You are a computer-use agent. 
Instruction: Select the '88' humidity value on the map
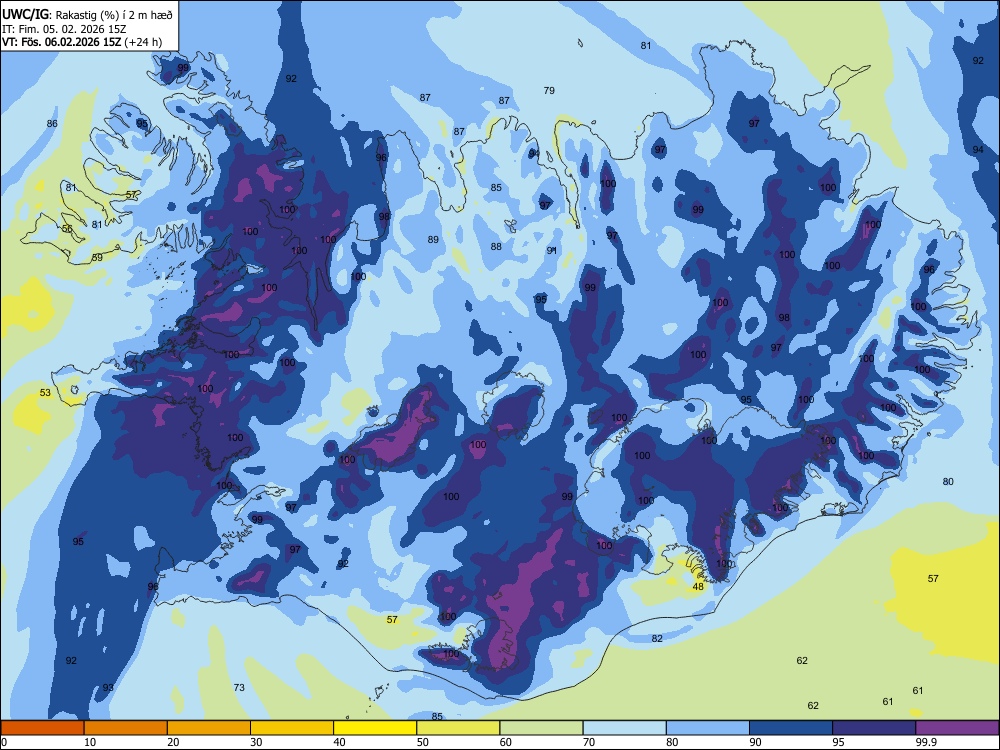tap(496, 246)
